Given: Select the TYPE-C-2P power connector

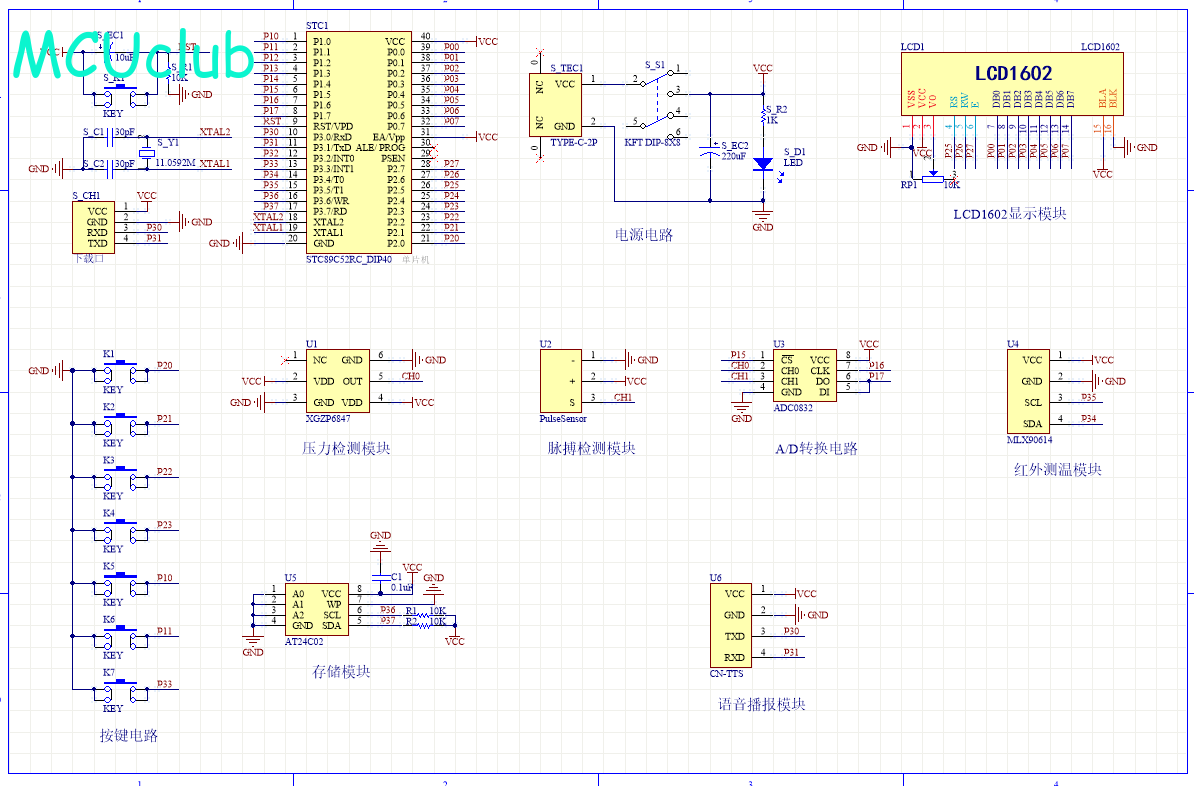Looking at the screenshot, I should 555,105.
